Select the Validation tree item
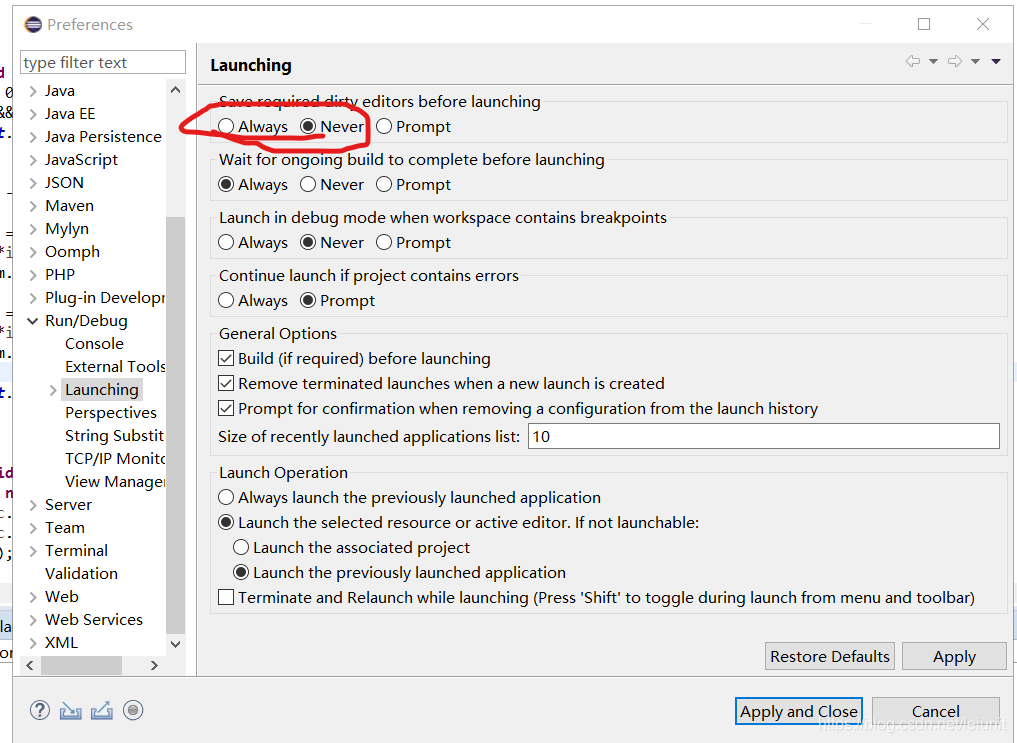1017x743 pixels. (x=81, y=574)
